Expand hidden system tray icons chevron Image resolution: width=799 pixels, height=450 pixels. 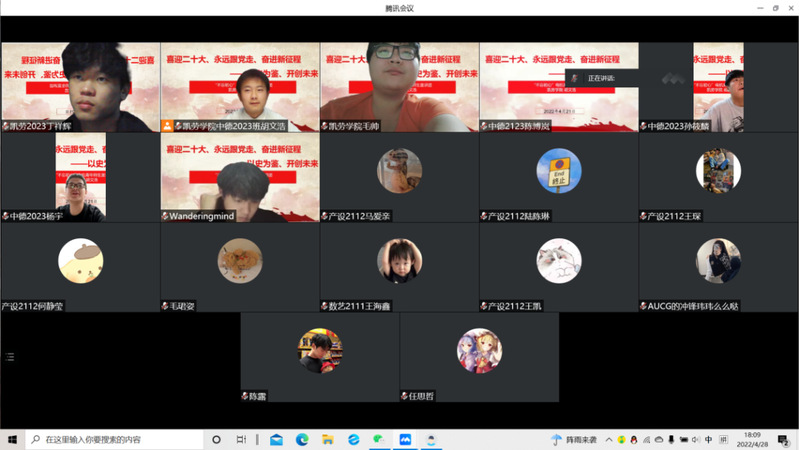[x=609, y=439]
